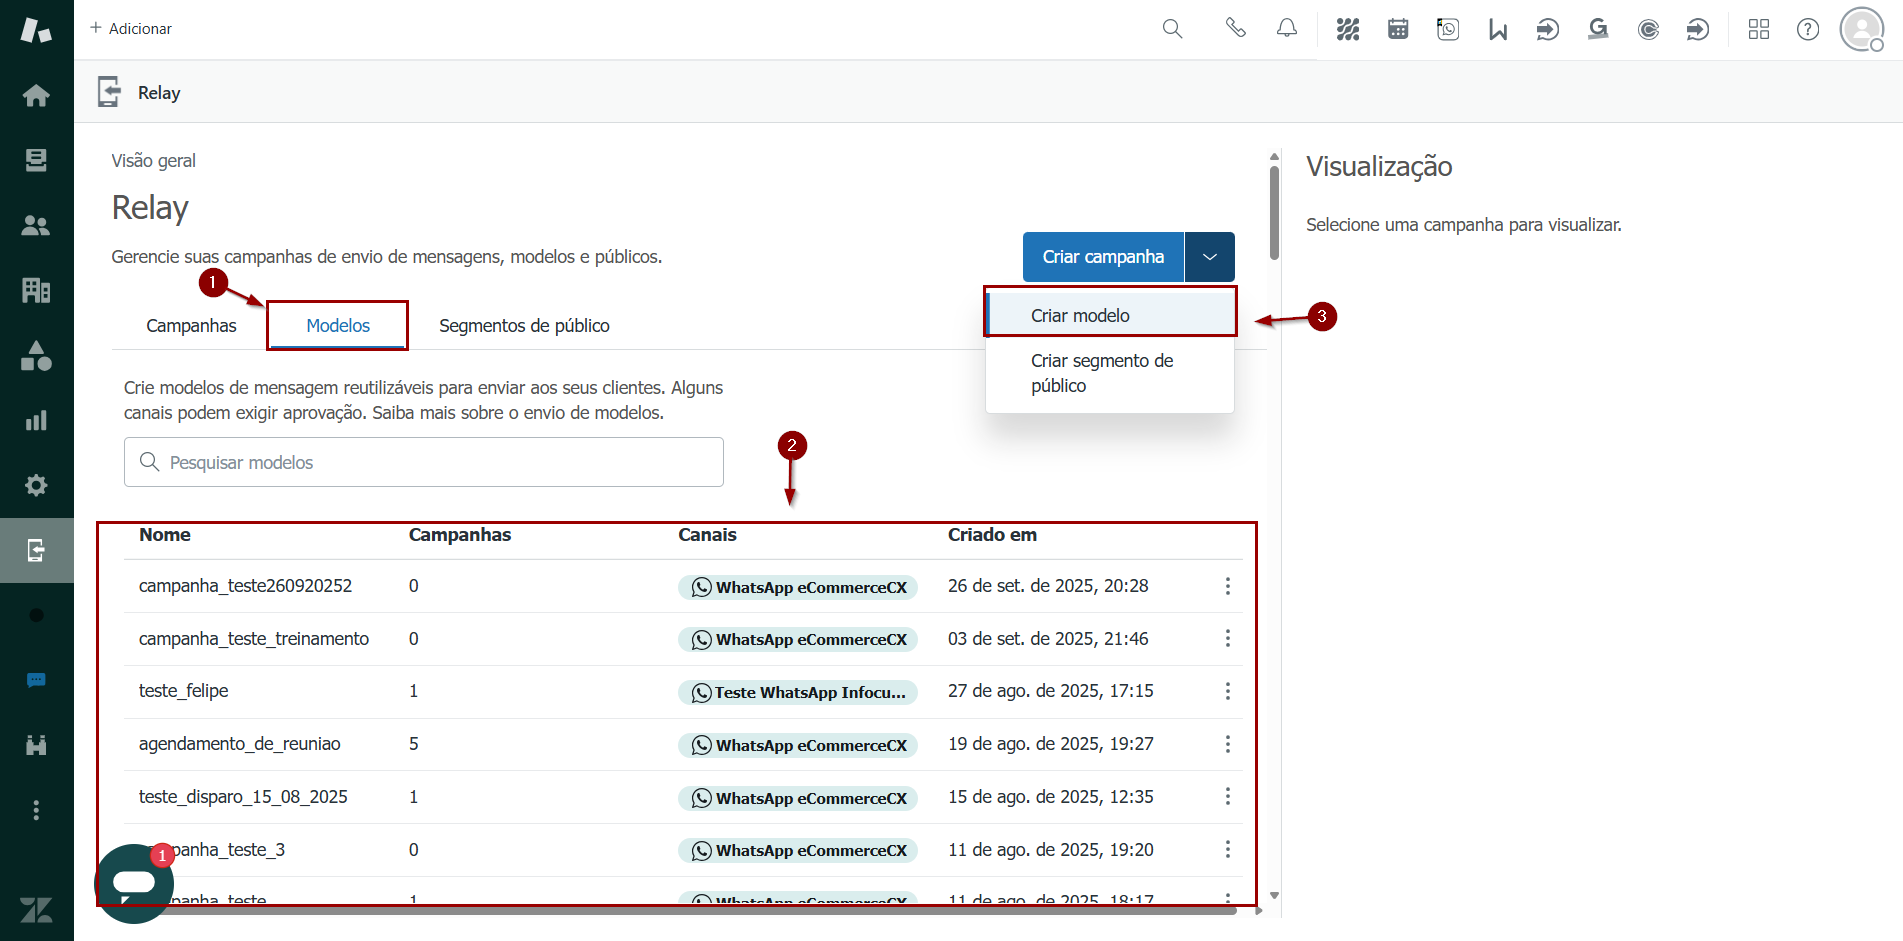The width and height of the screenshot is (1903, 941).
Task: Open the calendar app icon
Action: 1398,29
